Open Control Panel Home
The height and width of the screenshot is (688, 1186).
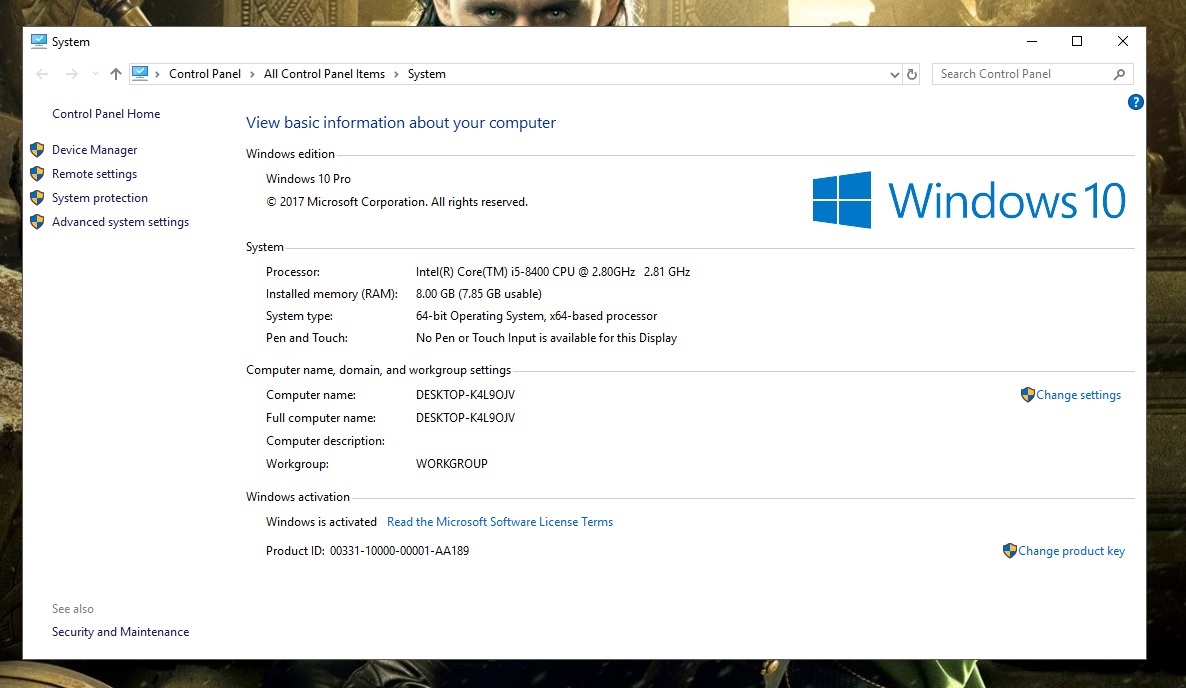(106, 114)
